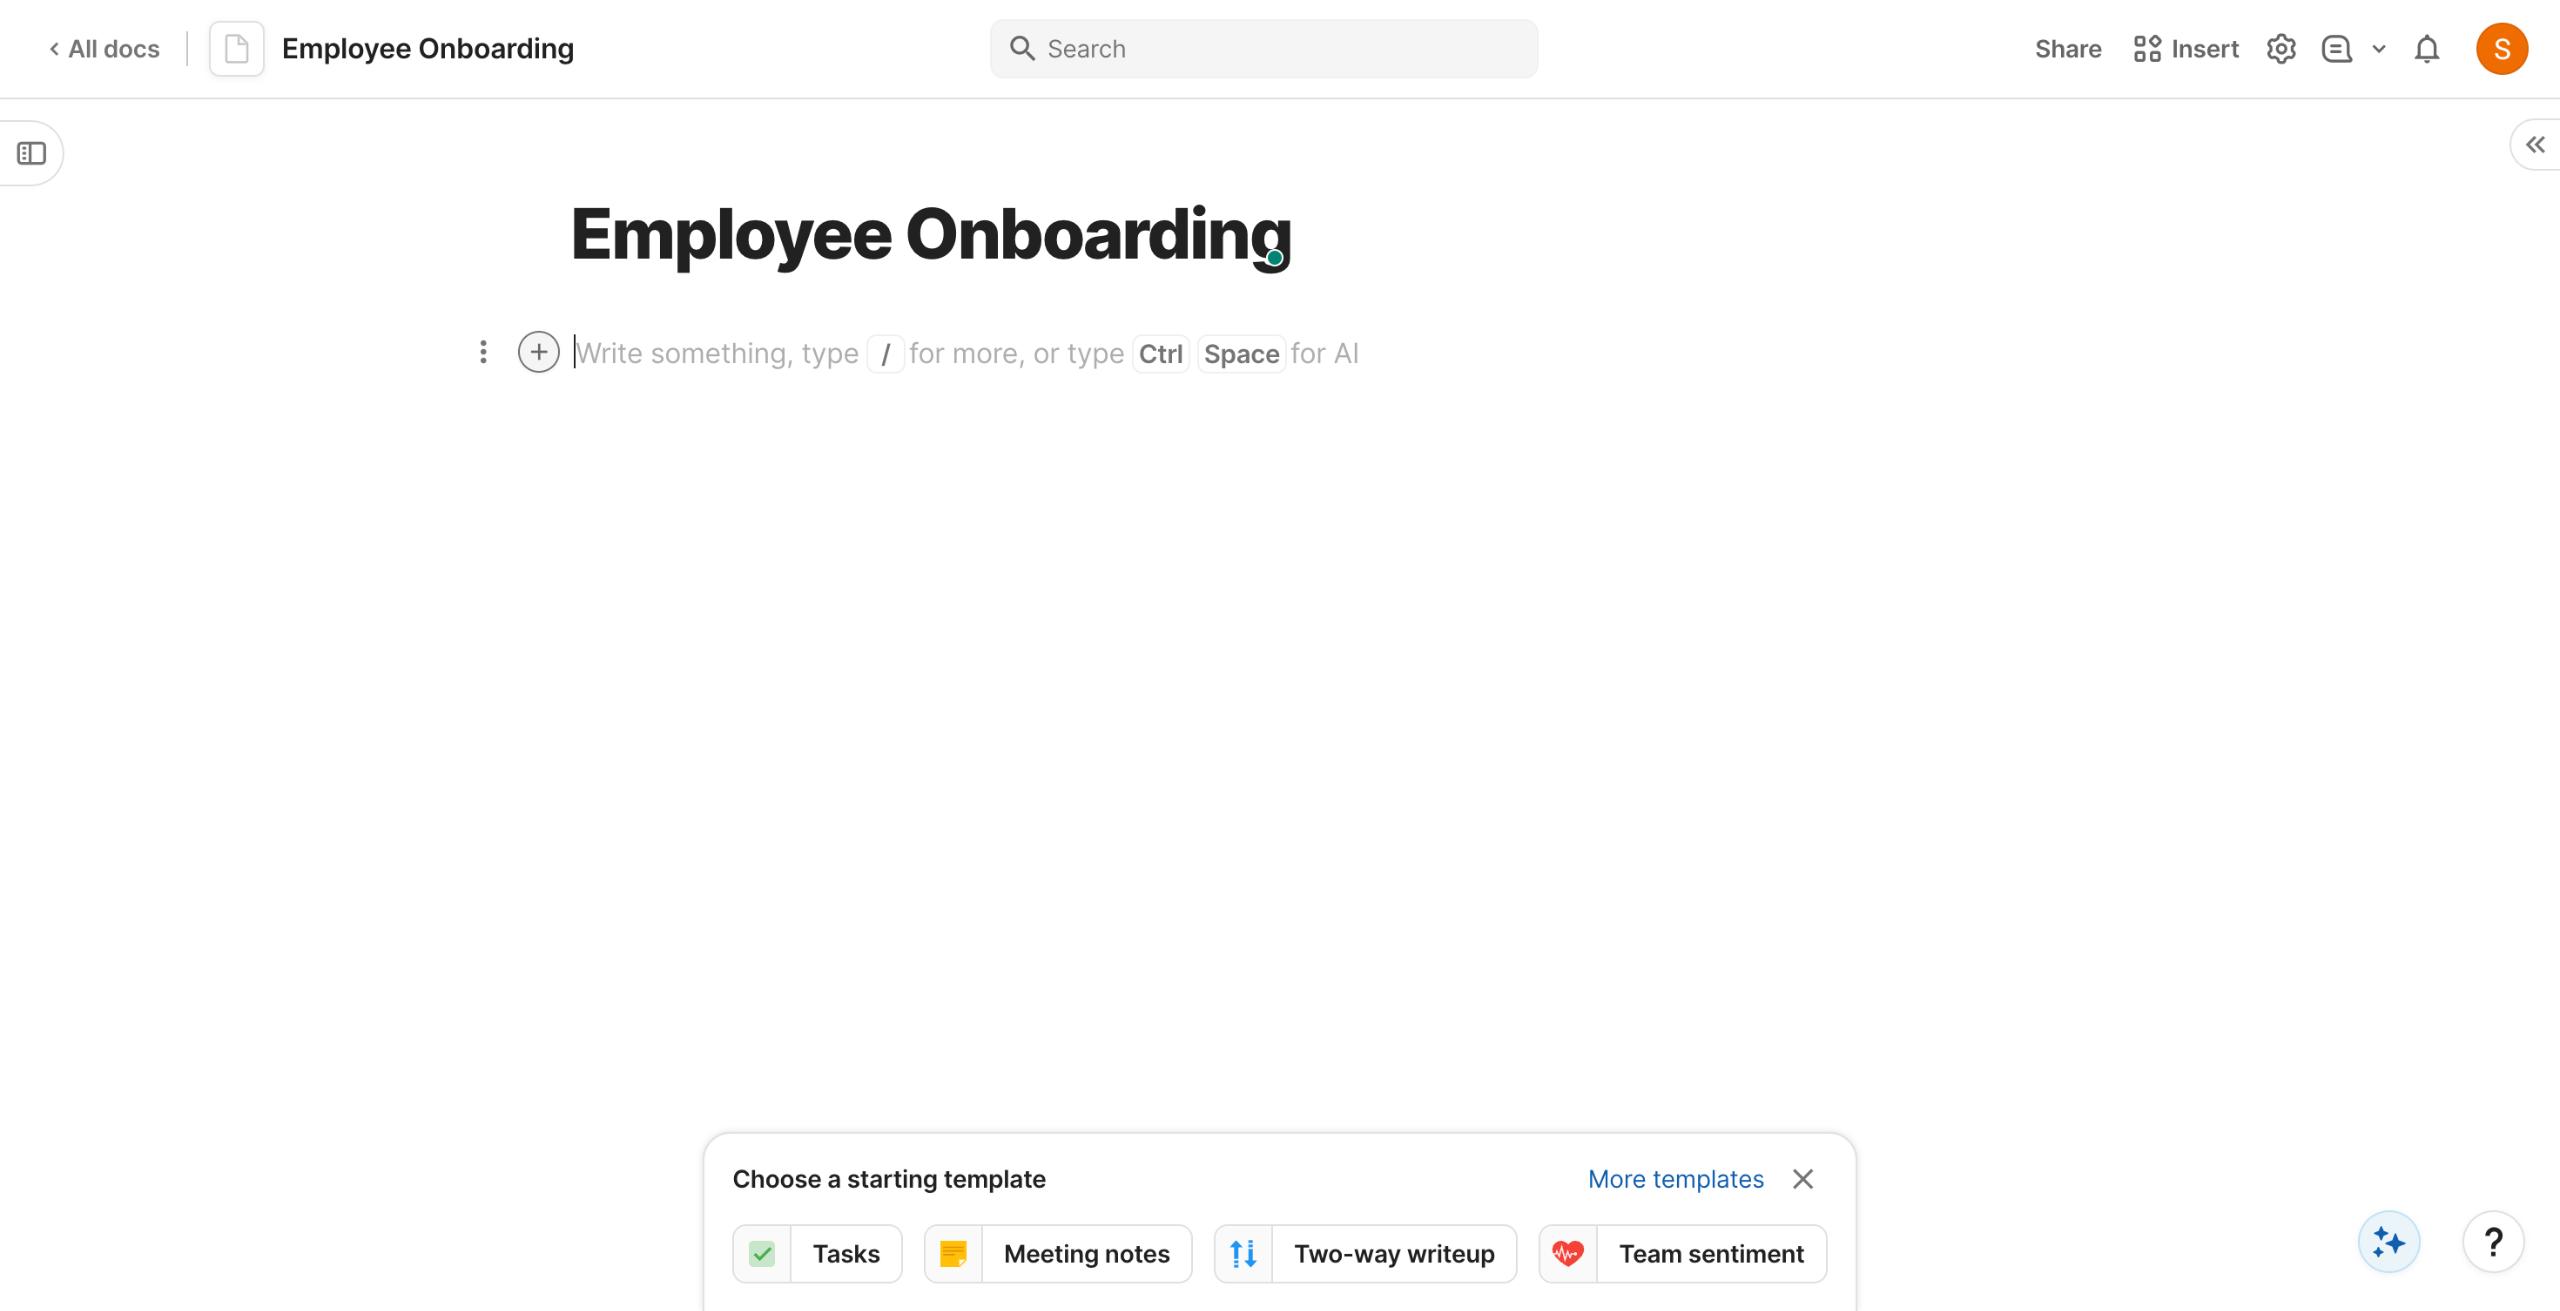Viewport: 2560px width, 1311px height.
Task: Go back to All docs
Action: pyautogui.click(x=105, y=49)
